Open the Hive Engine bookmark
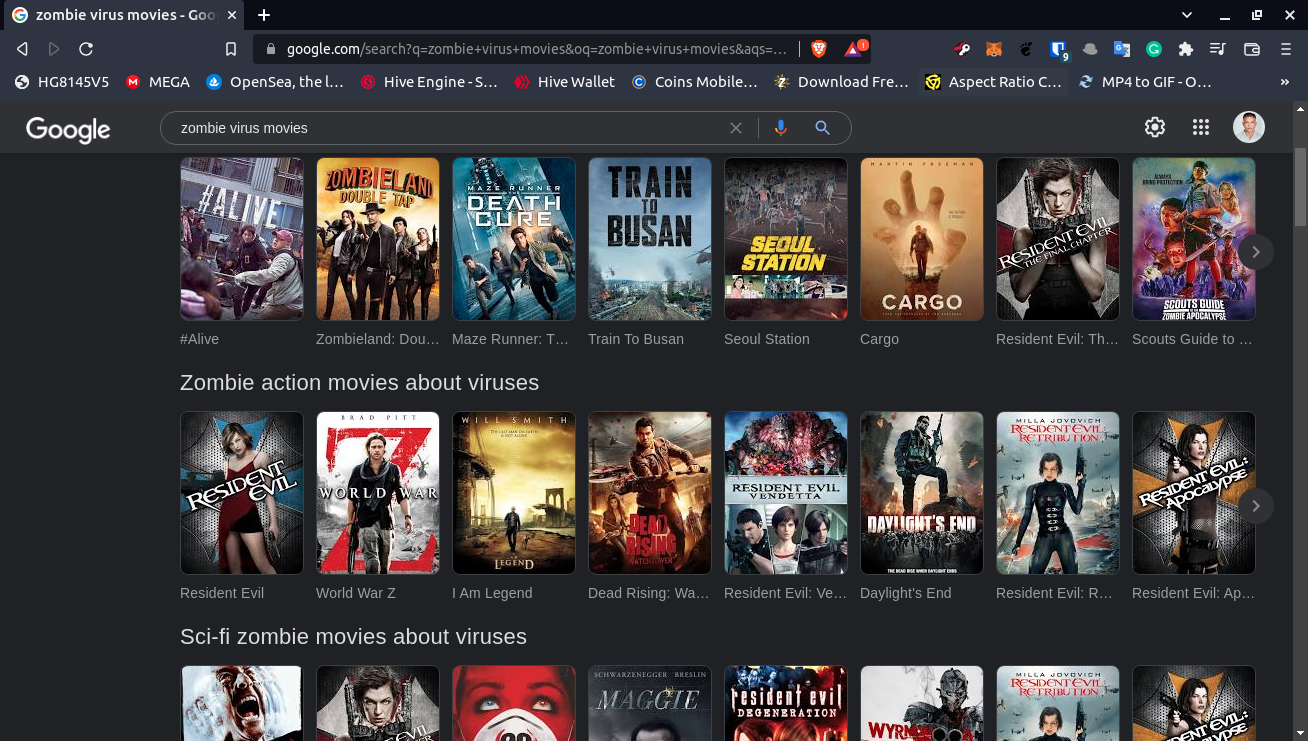Screen dimensions: 1308x741 (429, 82)
